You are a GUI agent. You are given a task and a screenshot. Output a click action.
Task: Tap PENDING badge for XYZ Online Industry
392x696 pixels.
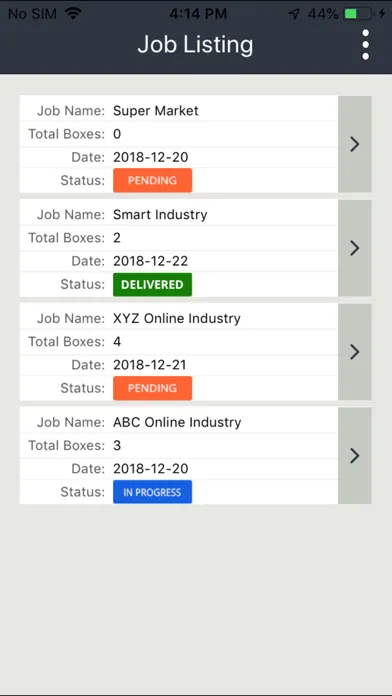point(152,388)
